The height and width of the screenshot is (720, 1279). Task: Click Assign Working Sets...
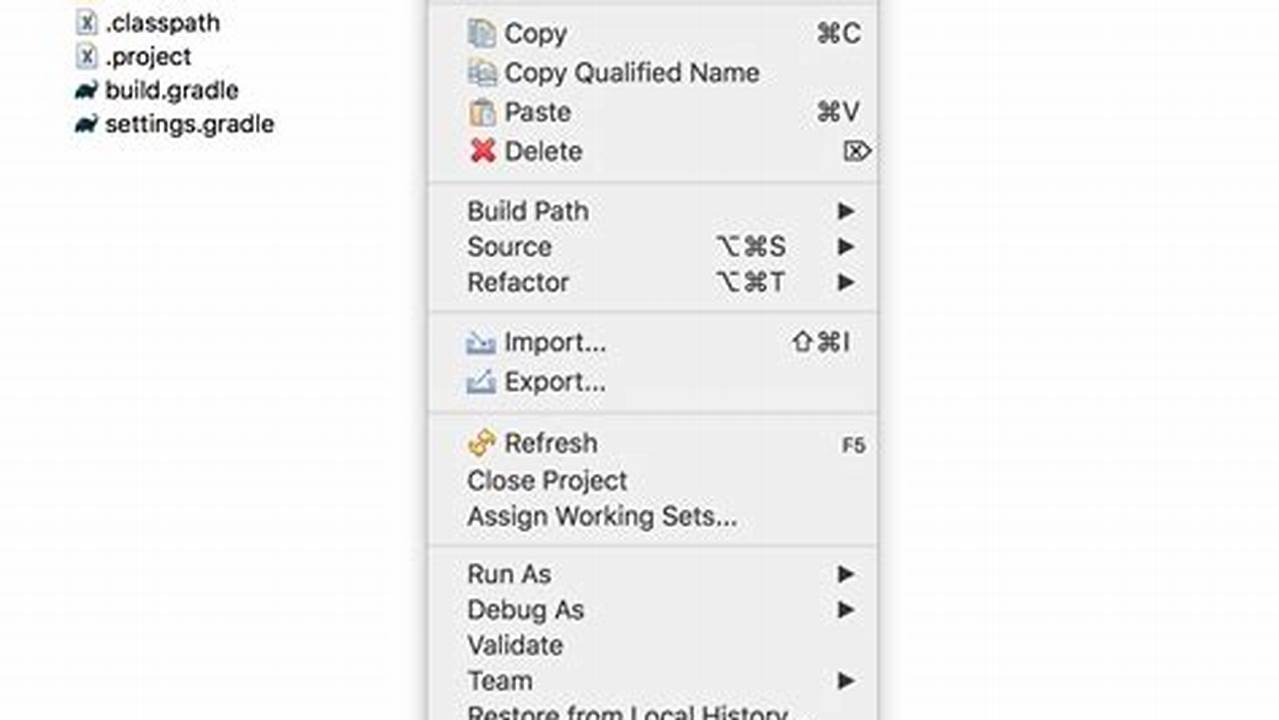601,516
